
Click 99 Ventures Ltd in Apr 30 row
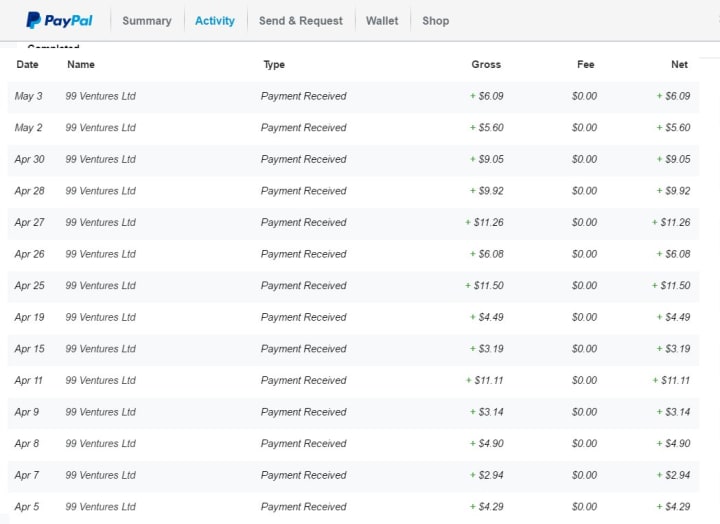point(101,159)
